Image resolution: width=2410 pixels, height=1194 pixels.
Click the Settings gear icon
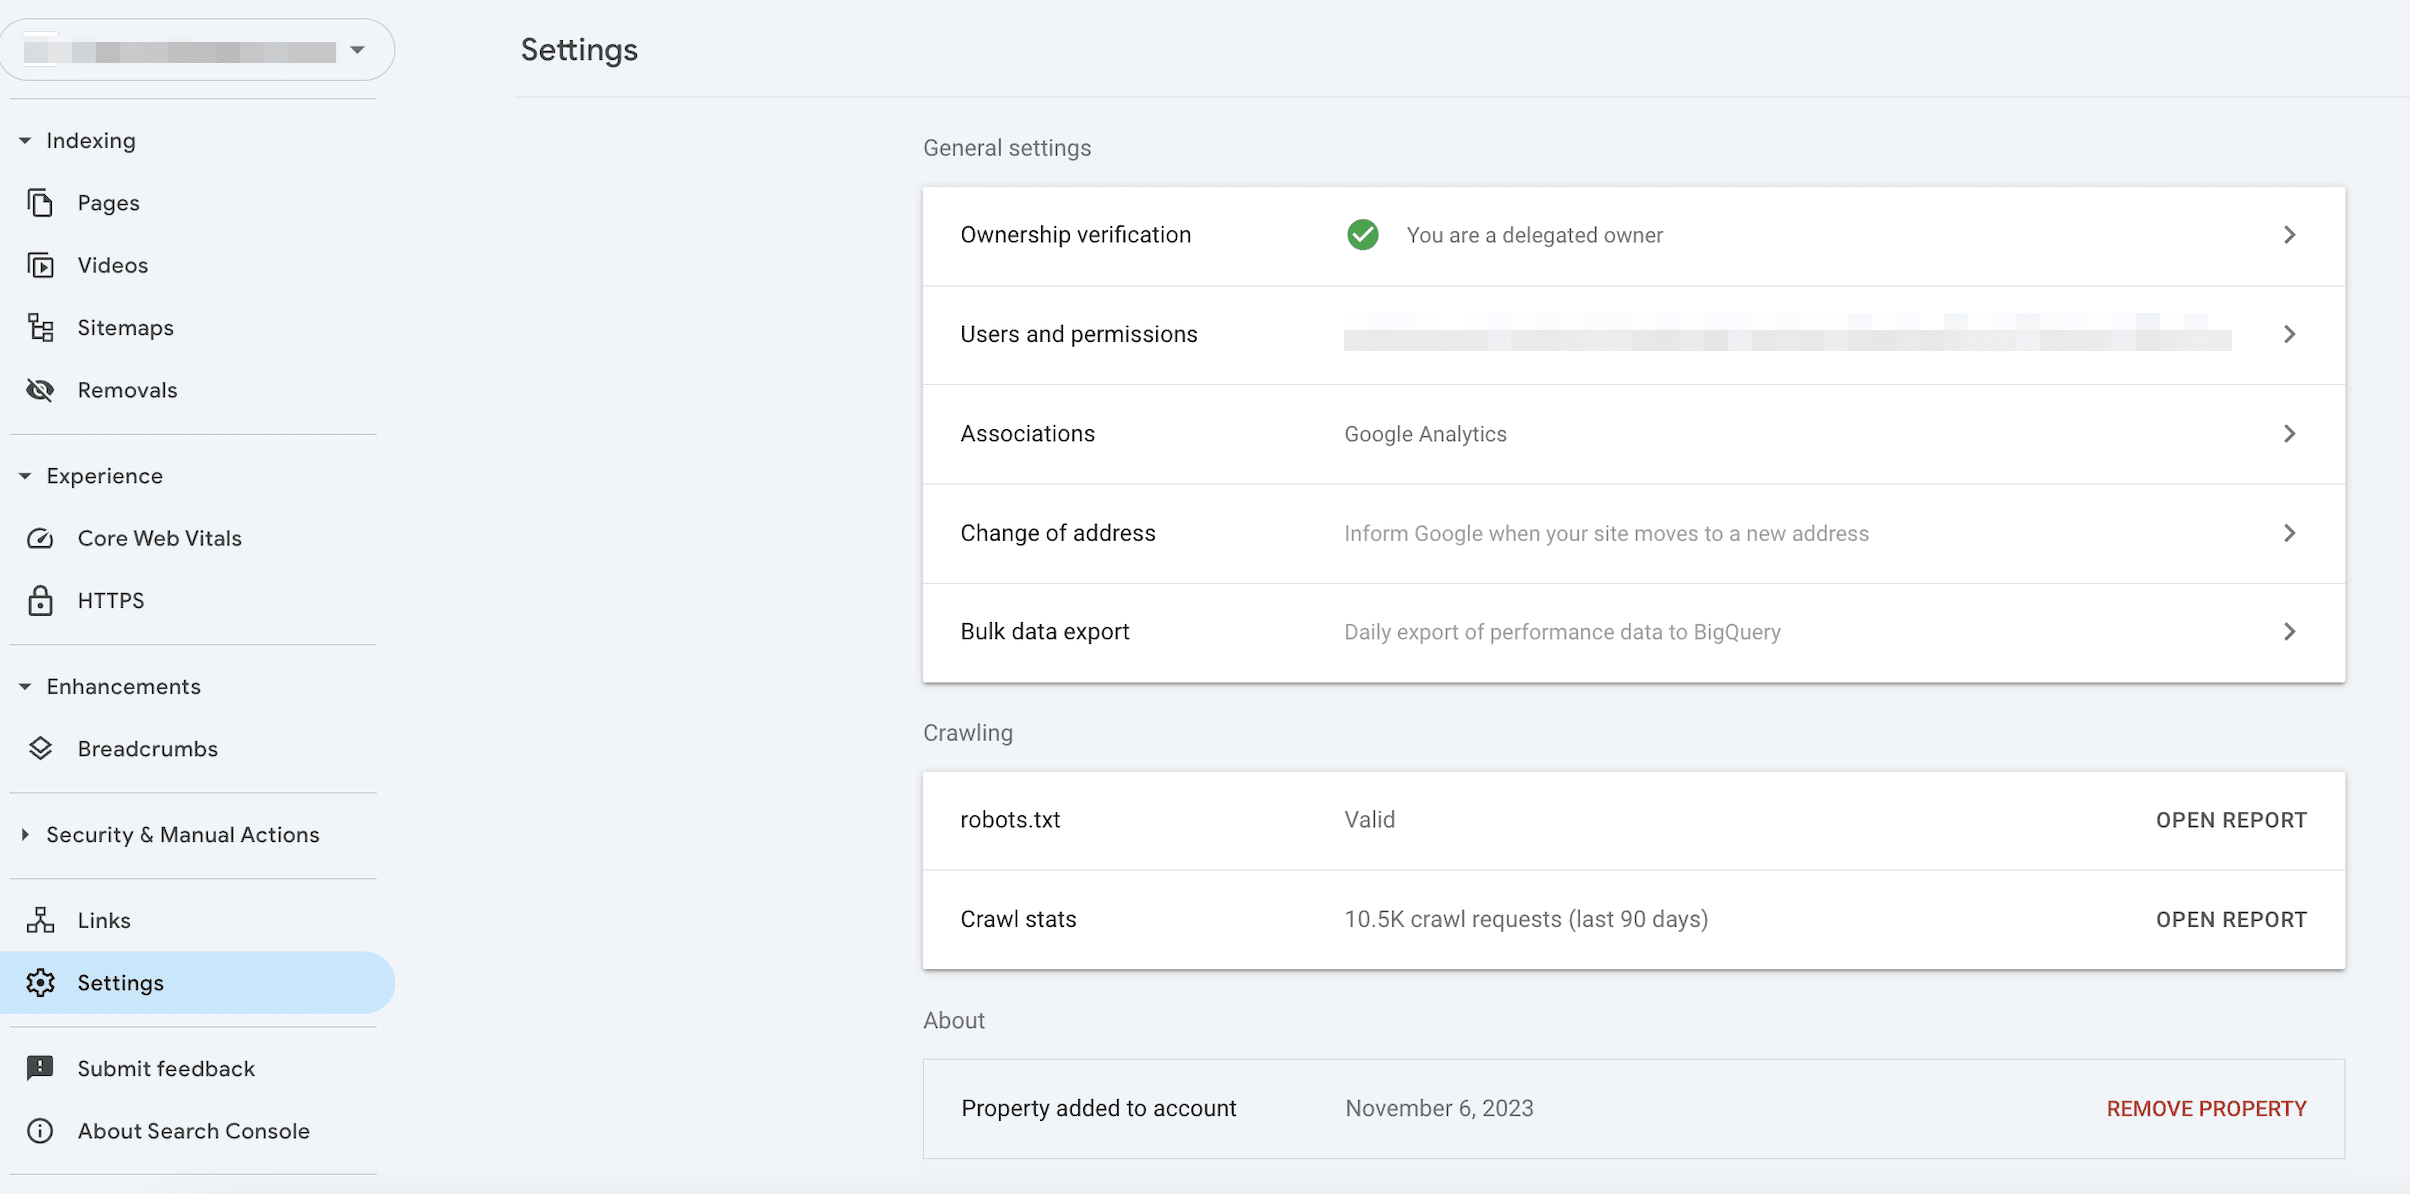(40, 982)
